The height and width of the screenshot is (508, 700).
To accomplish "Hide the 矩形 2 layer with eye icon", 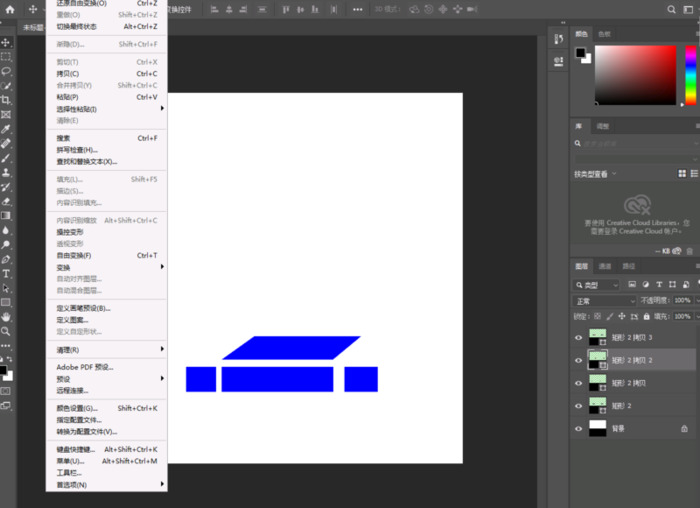I will pyautogui.click(x=578, y=405).
